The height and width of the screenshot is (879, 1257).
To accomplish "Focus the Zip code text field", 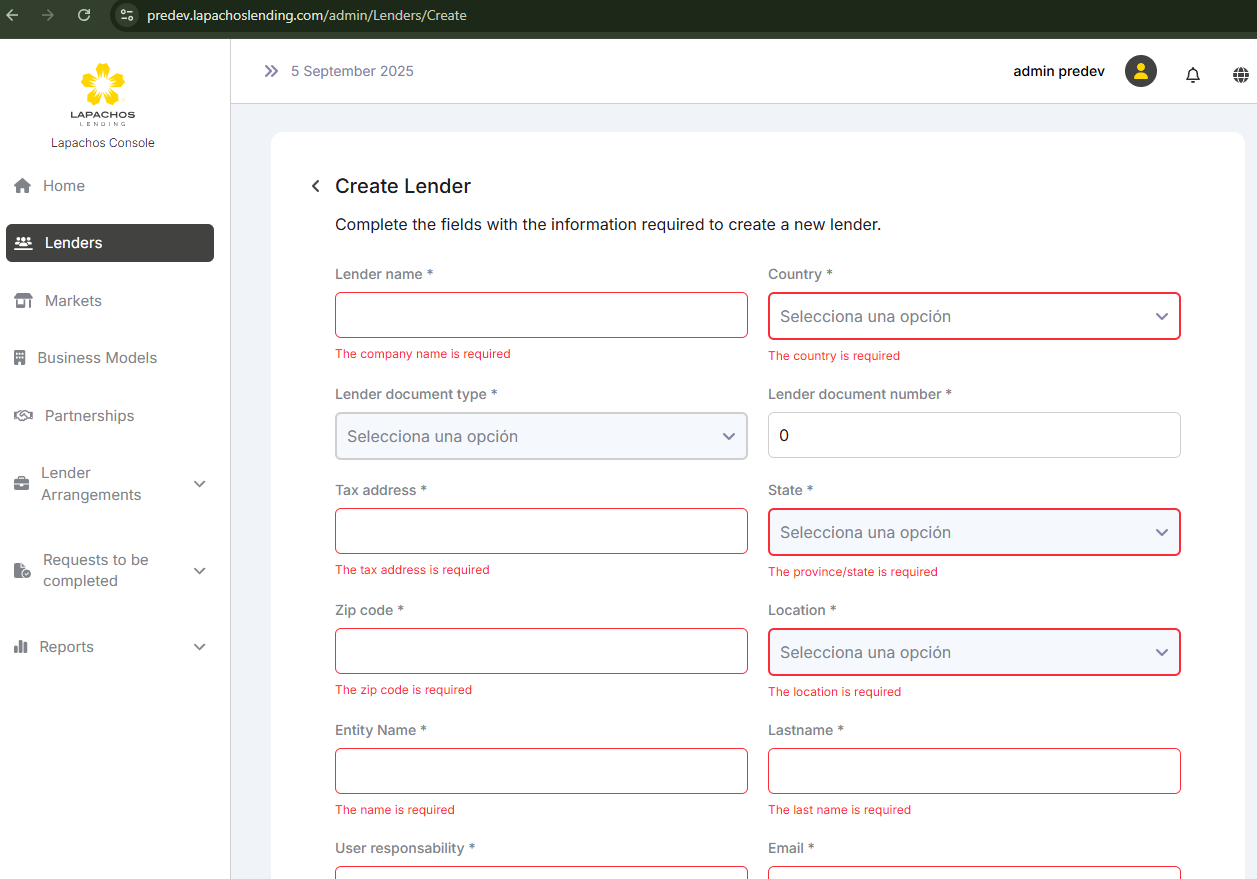I will coord(541,651).
